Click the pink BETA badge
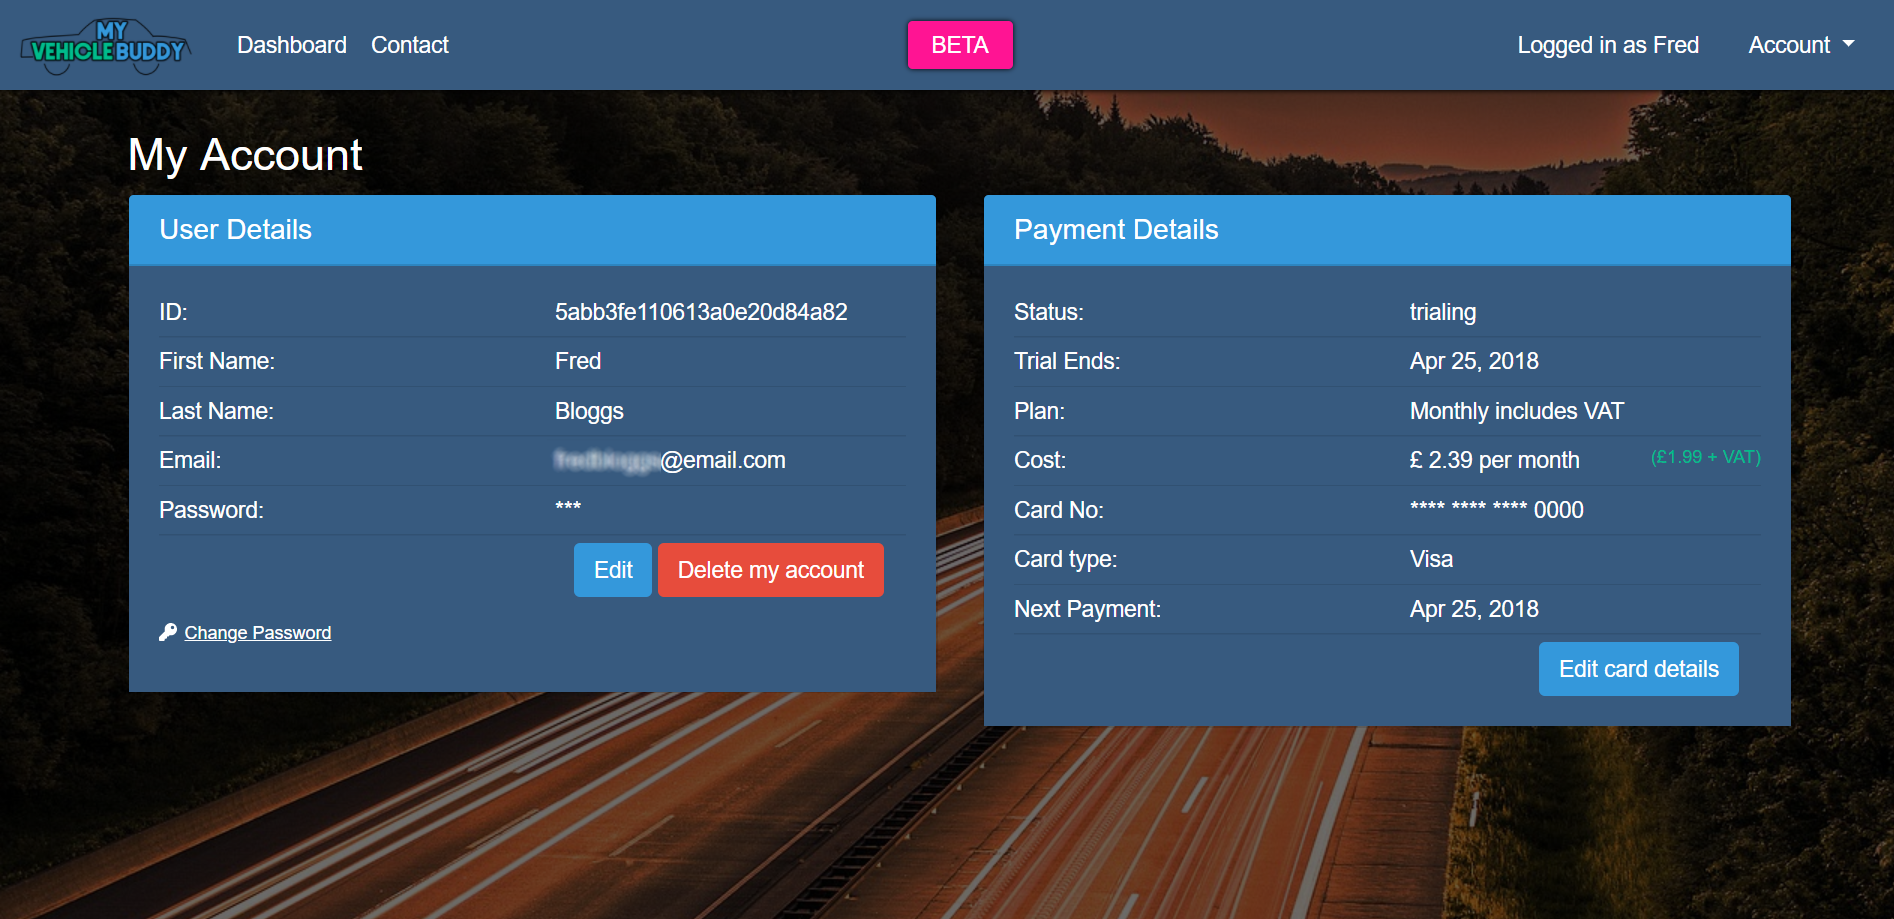The width and height of the screenshot is (1894, 919). [x=960, y=45]
